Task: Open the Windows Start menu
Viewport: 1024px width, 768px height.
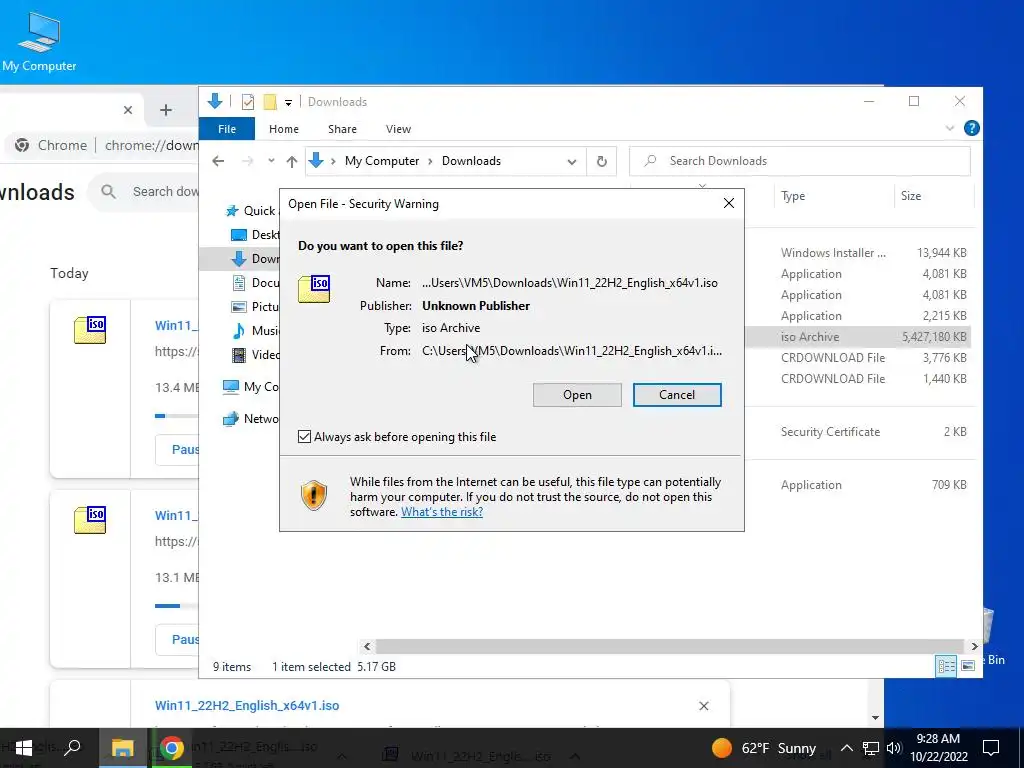Action: click(24, 748)
